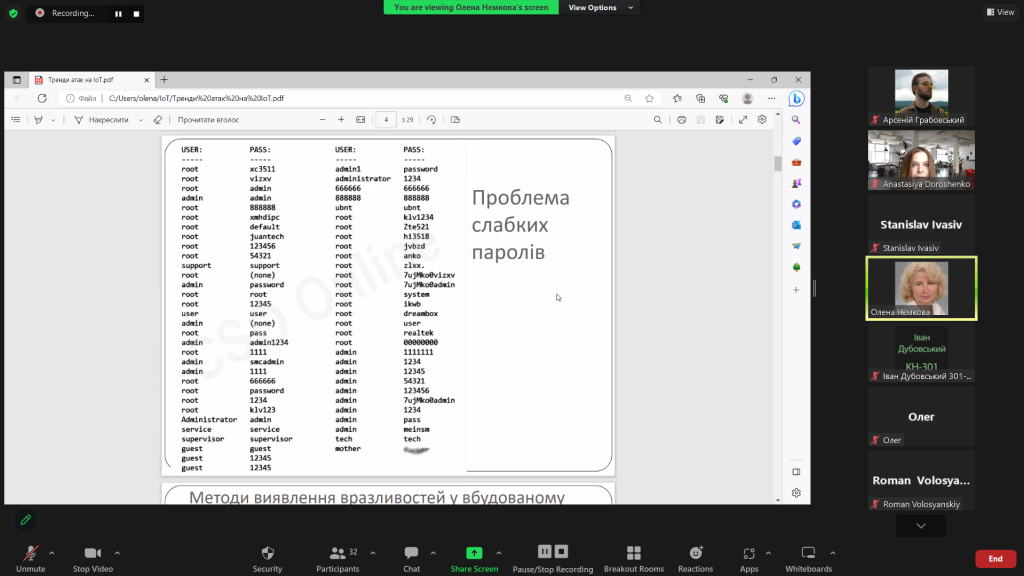The height and width of the screenshot is (576, 1024).
Task: Click the PDF vertical scrollbar thumb
Action: tap(778, 163)
